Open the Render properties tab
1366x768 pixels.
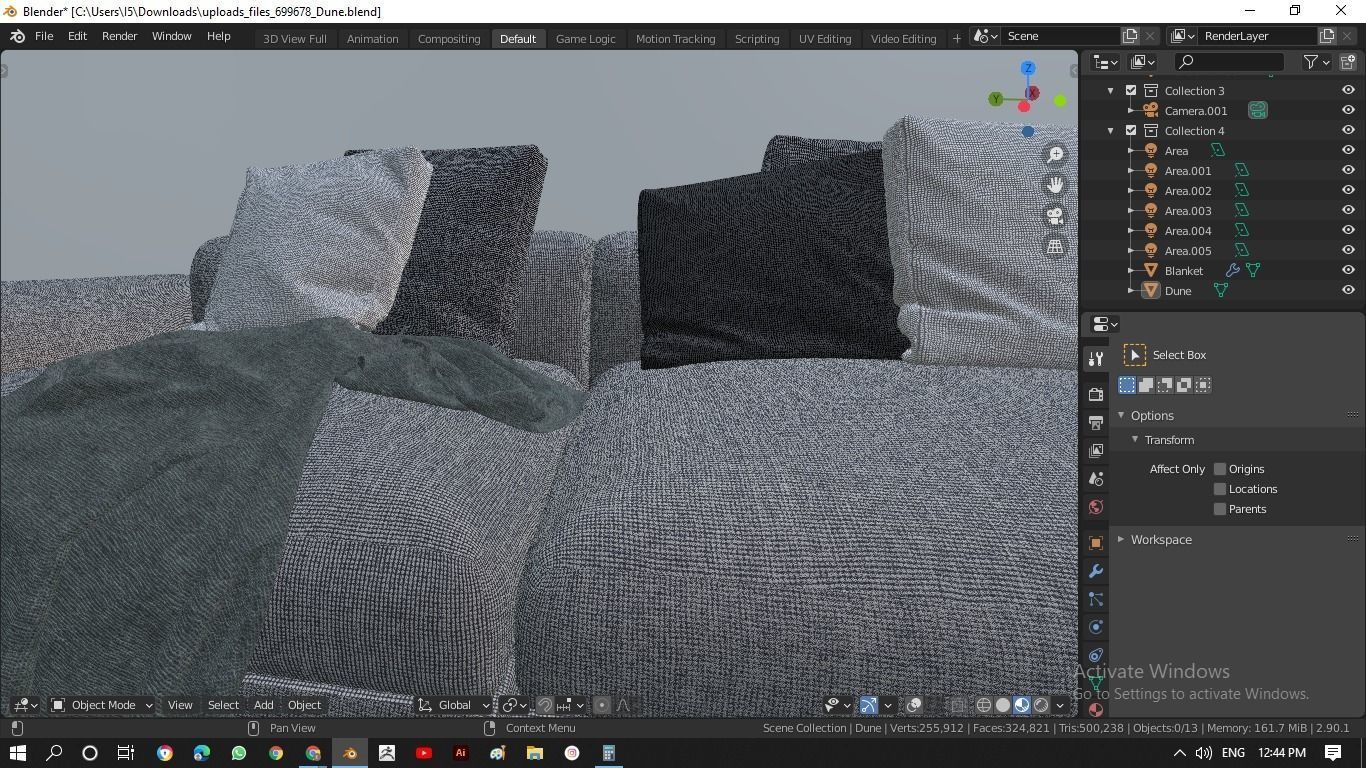(x=1096, y=395)
